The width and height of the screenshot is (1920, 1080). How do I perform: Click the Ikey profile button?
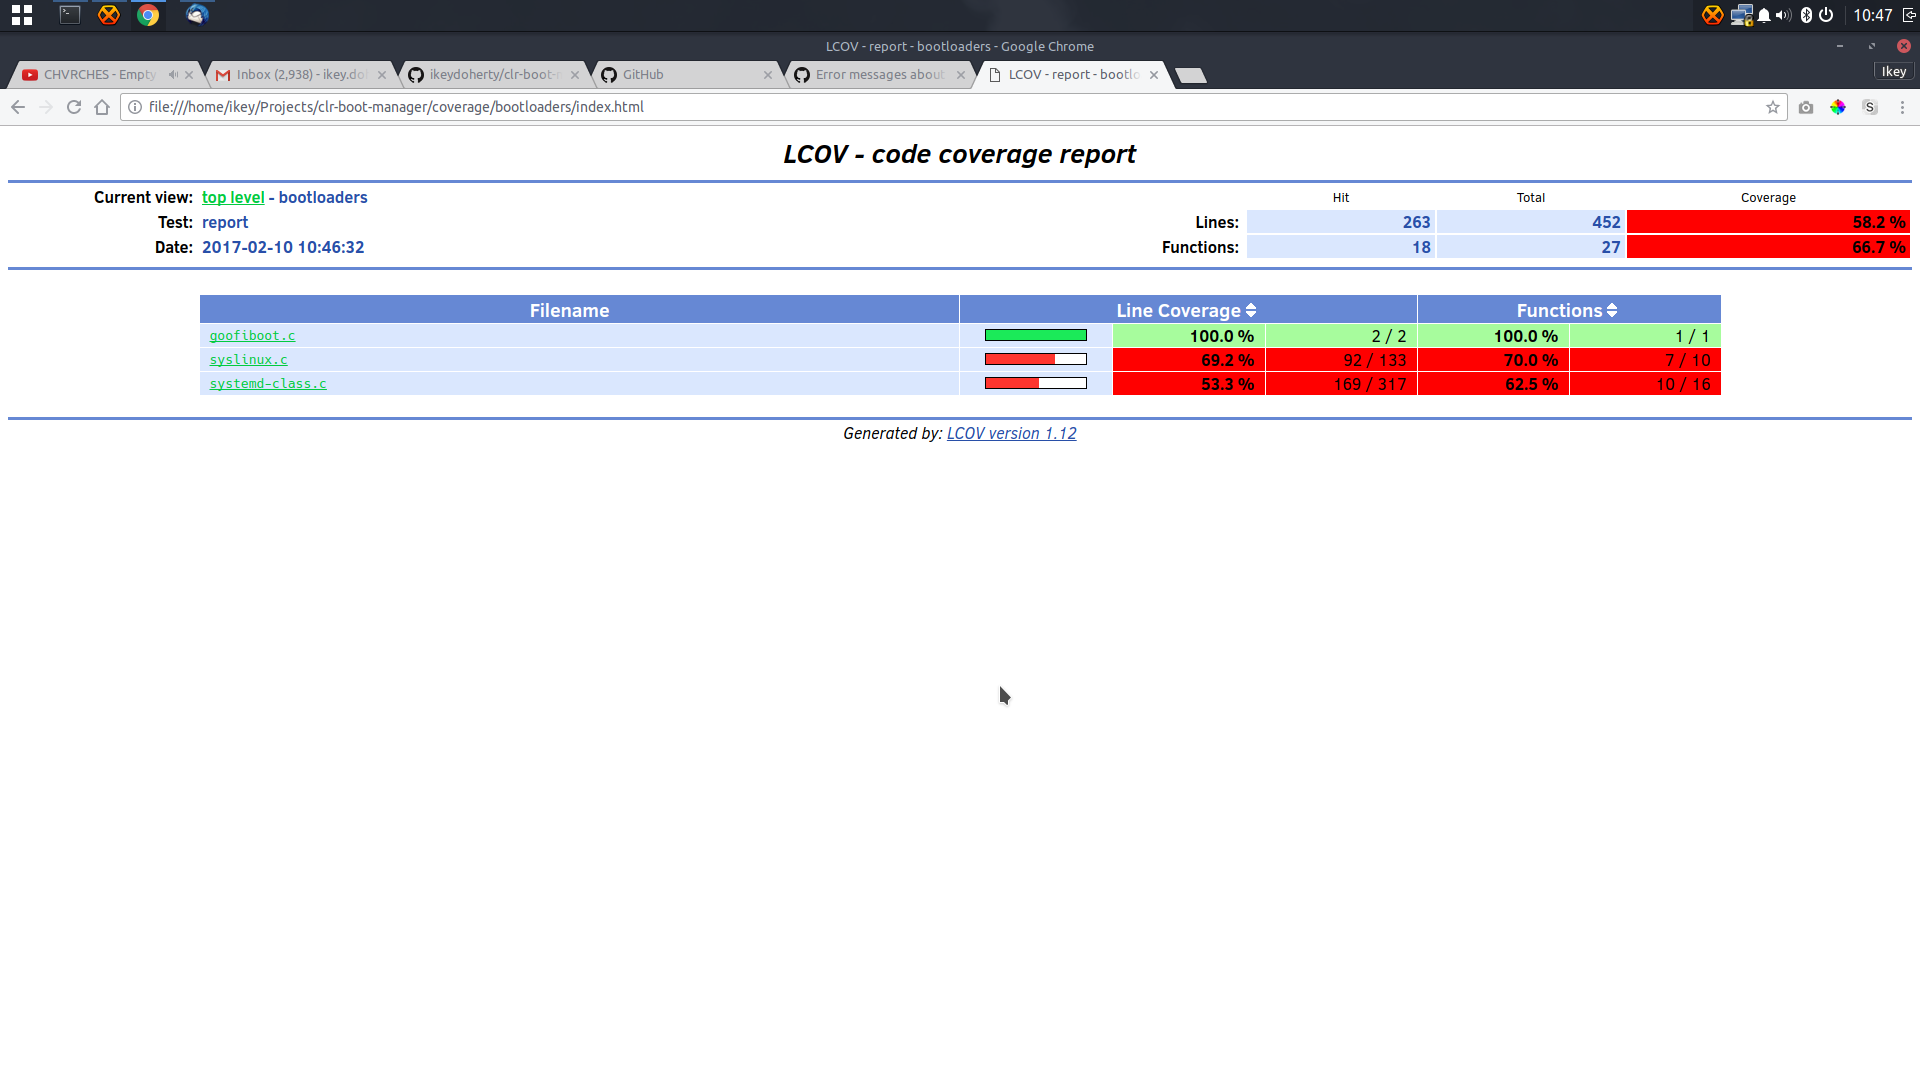[1894, 72]
